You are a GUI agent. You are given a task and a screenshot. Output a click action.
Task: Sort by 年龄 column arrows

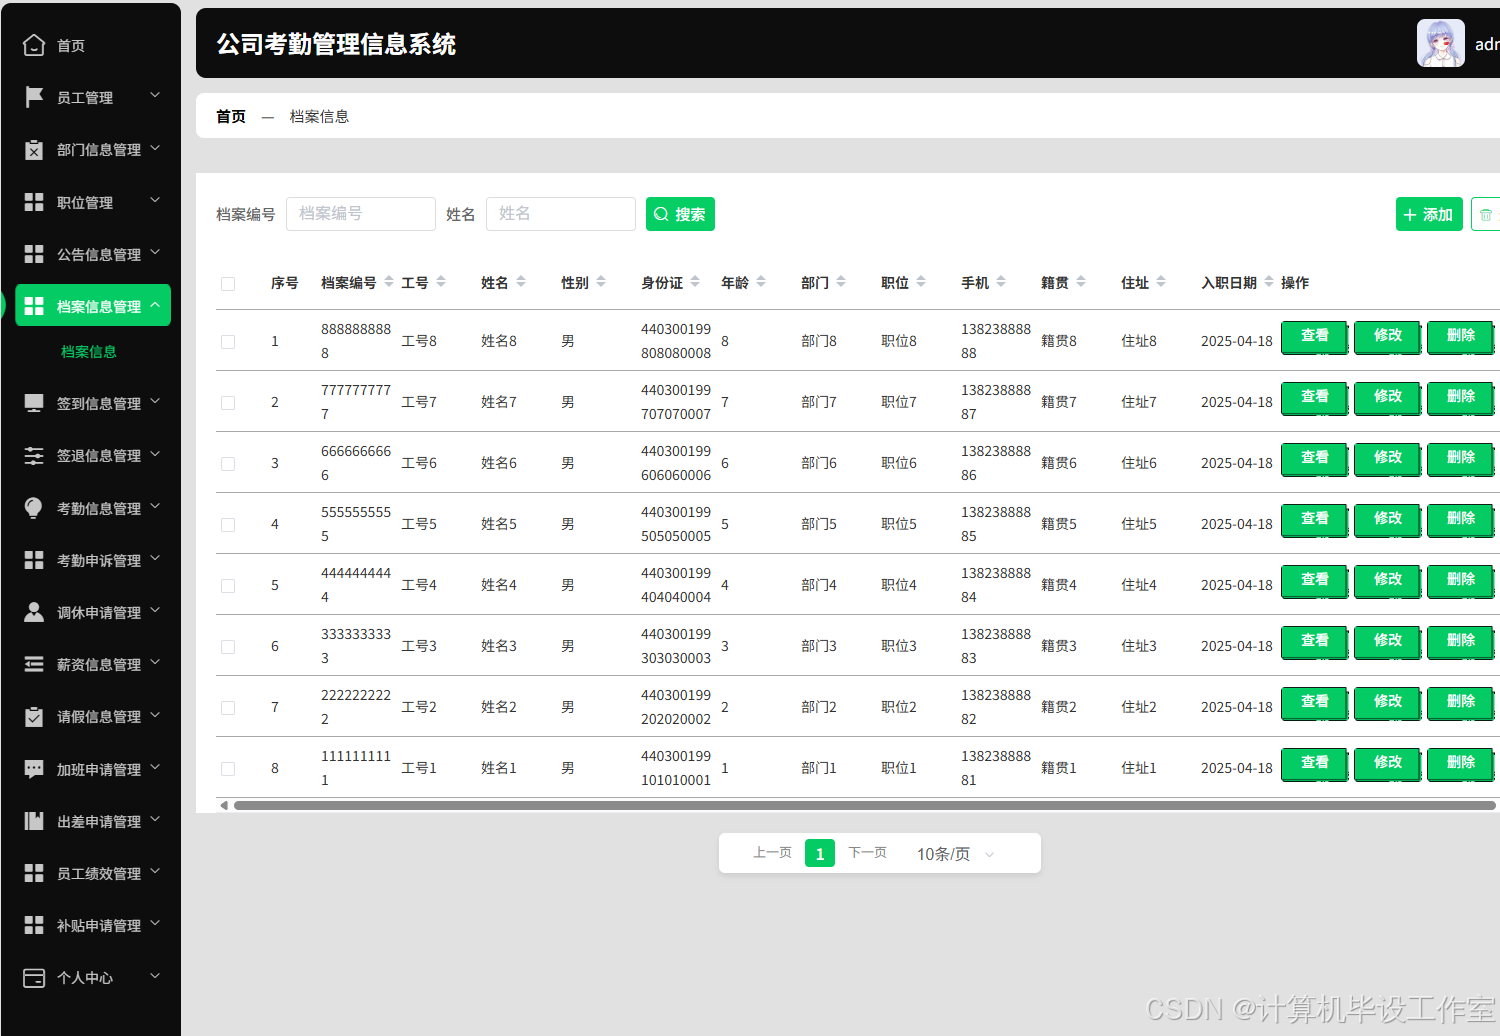click(761, 282)
